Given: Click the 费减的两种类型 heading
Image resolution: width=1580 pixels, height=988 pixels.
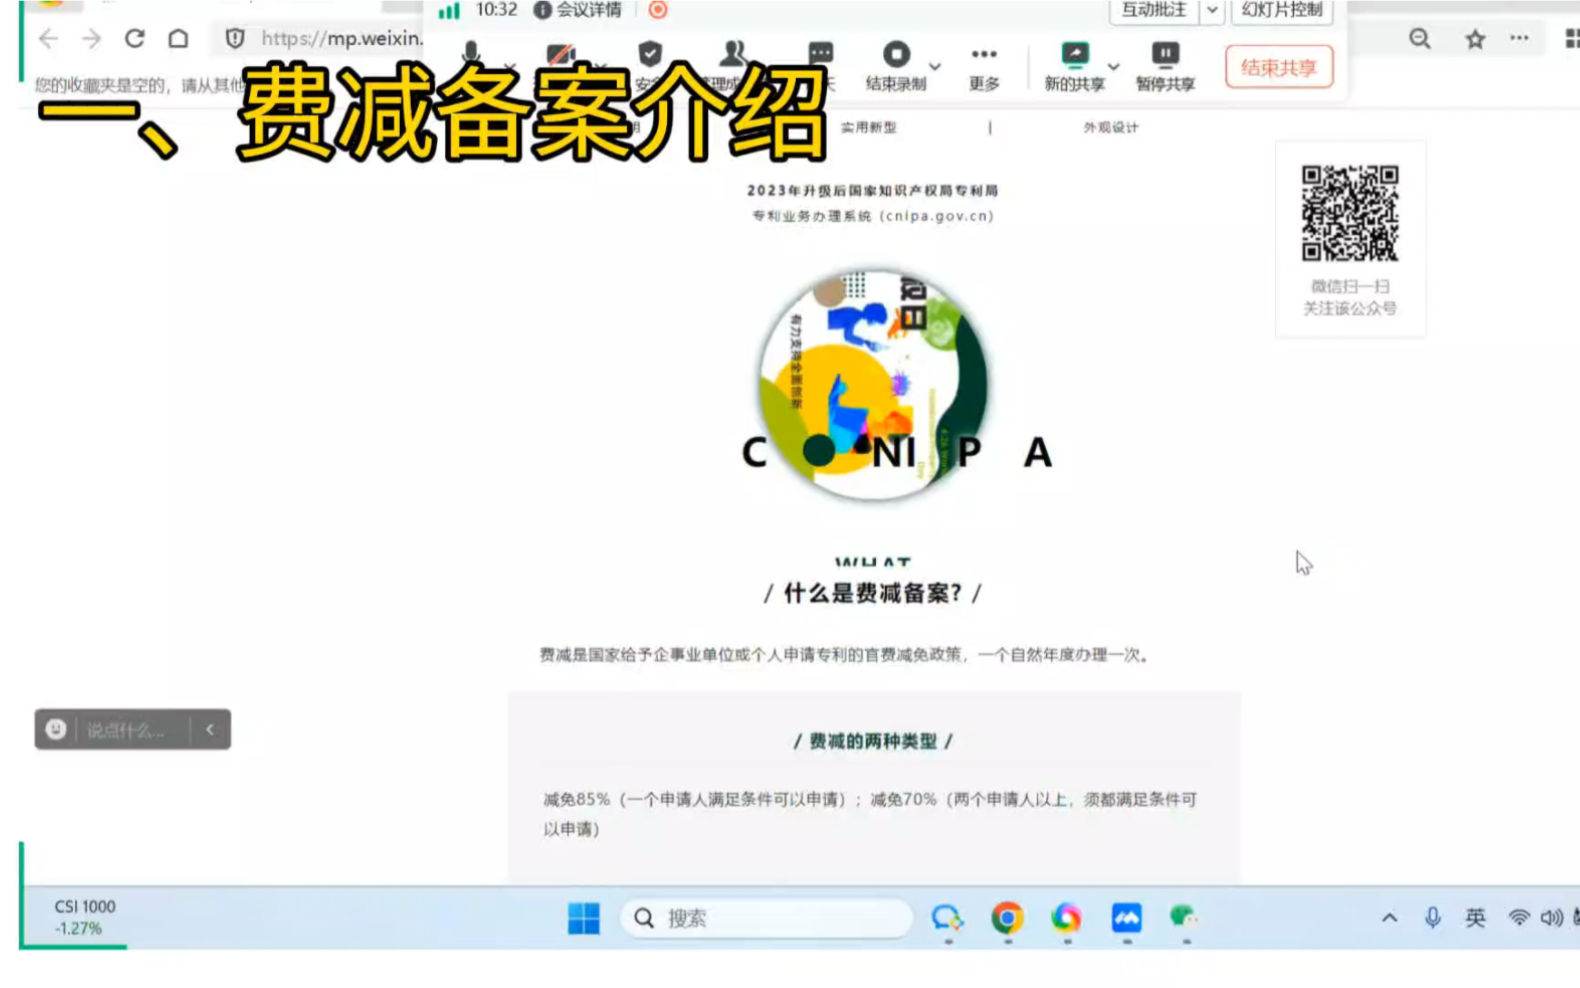Looking at the screenshot, I should point(872,741).
